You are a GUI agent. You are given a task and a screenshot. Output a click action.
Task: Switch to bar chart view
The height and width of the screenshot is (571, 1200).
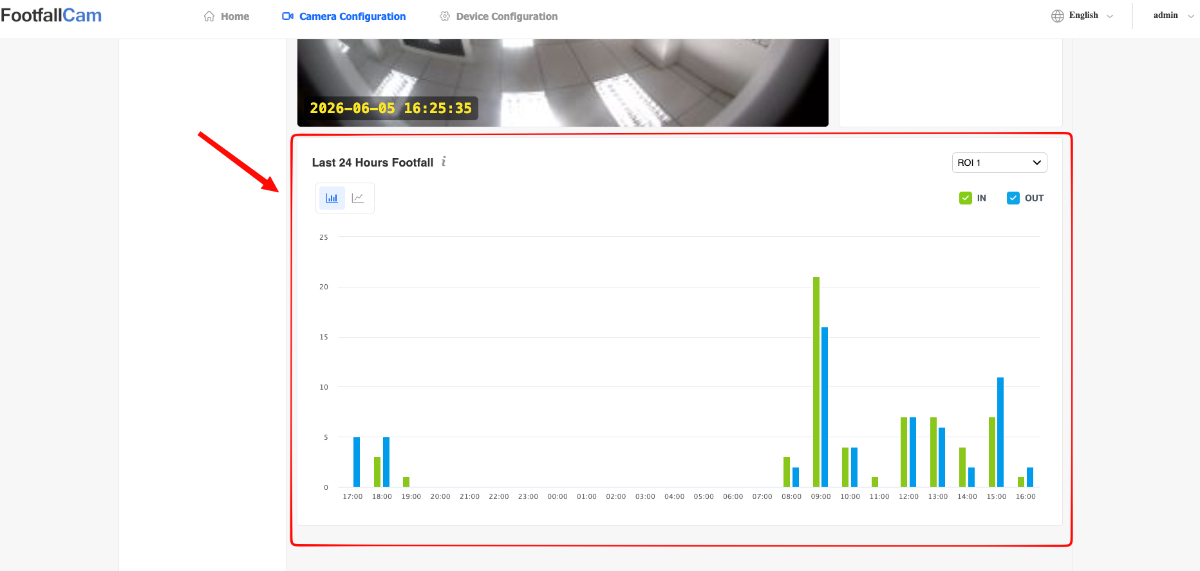pos(332,198)
